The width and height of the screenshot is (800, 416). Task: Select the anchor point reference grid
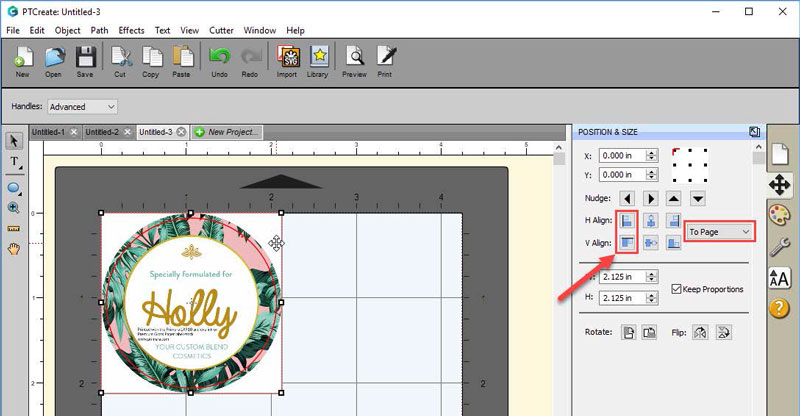690,165
